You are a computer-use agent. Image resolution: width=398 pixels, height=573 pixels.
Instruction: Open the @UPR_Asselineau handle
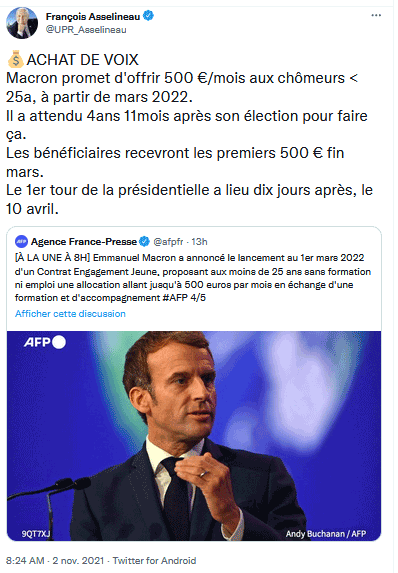pyautogui.click(x=86, y=30)
